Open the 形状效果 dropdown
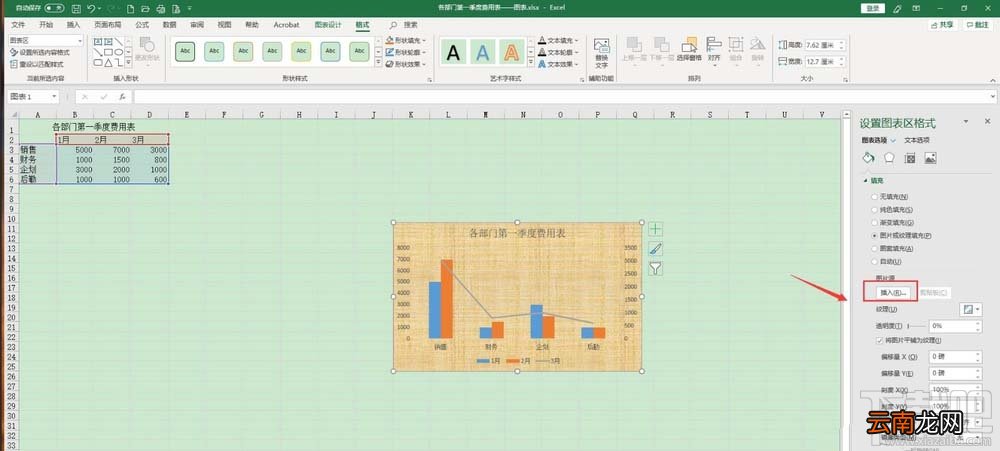The width and height of the screenshot is (1000, 451). click(406, 64)
